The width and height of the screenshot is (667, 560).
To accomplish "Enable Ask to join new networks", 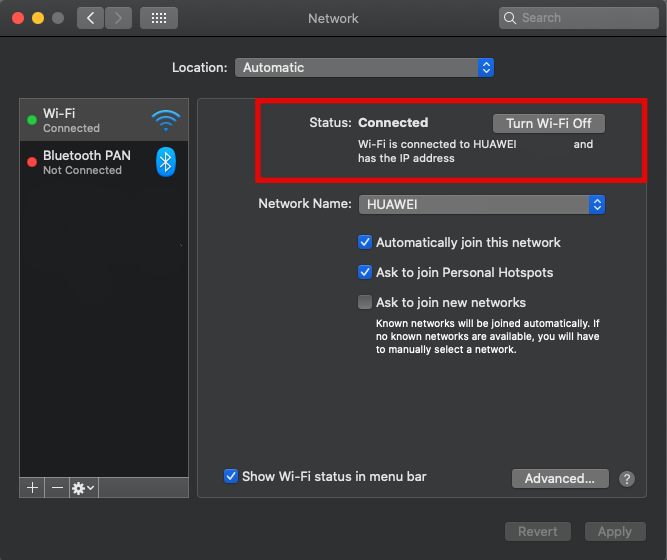I will click(x=365, y=302).
